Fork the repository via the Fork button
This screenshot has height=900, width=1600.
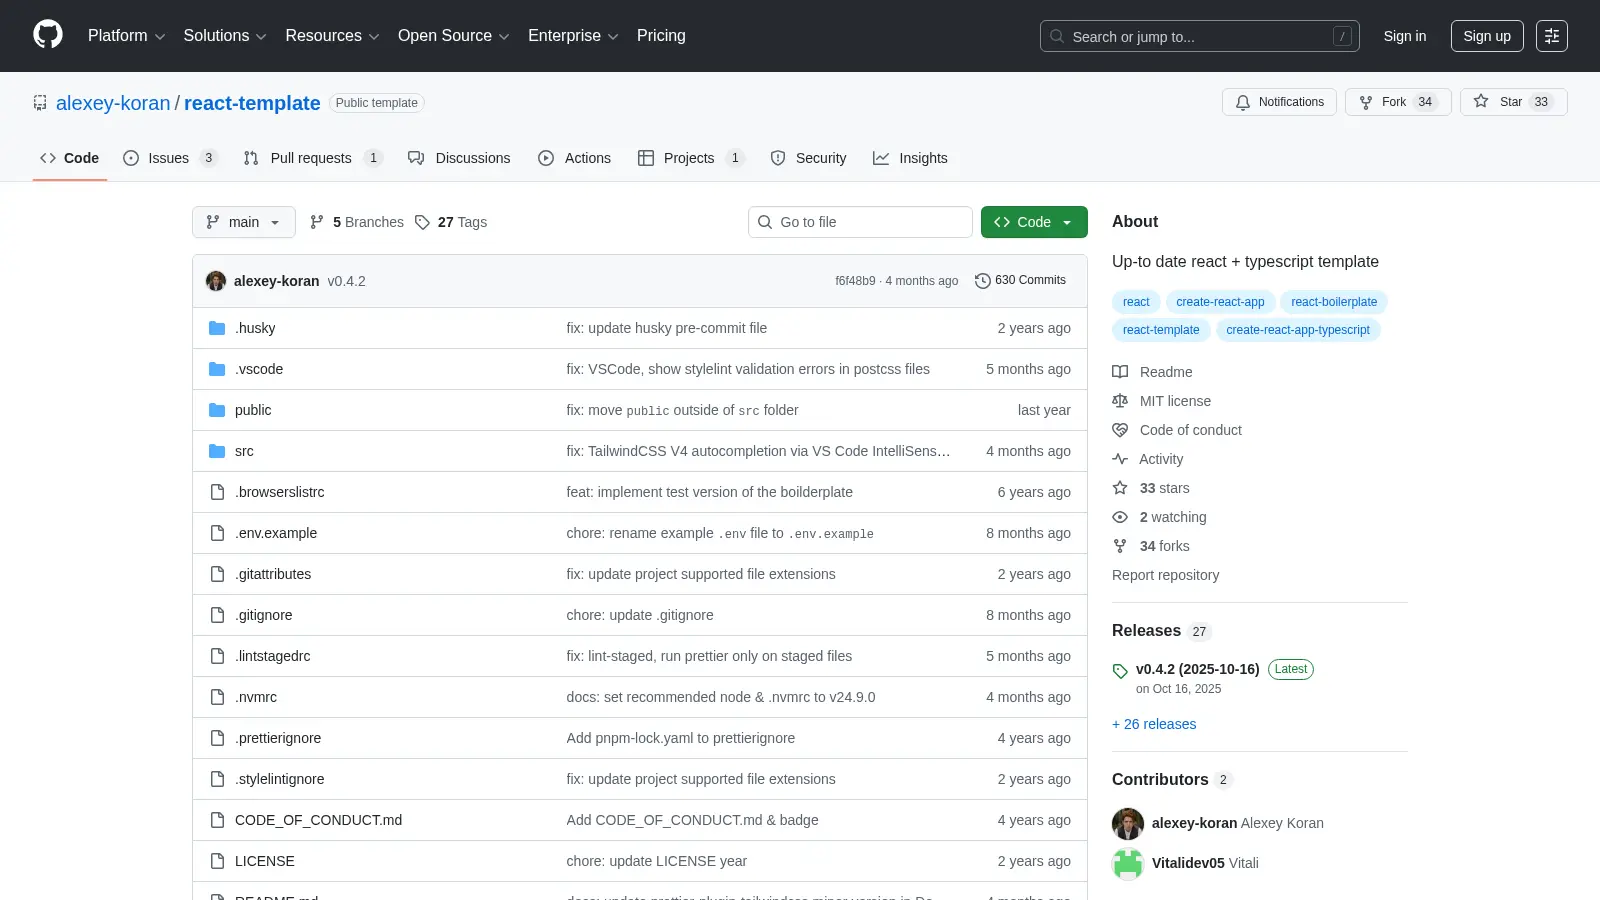pos(1398,102)
